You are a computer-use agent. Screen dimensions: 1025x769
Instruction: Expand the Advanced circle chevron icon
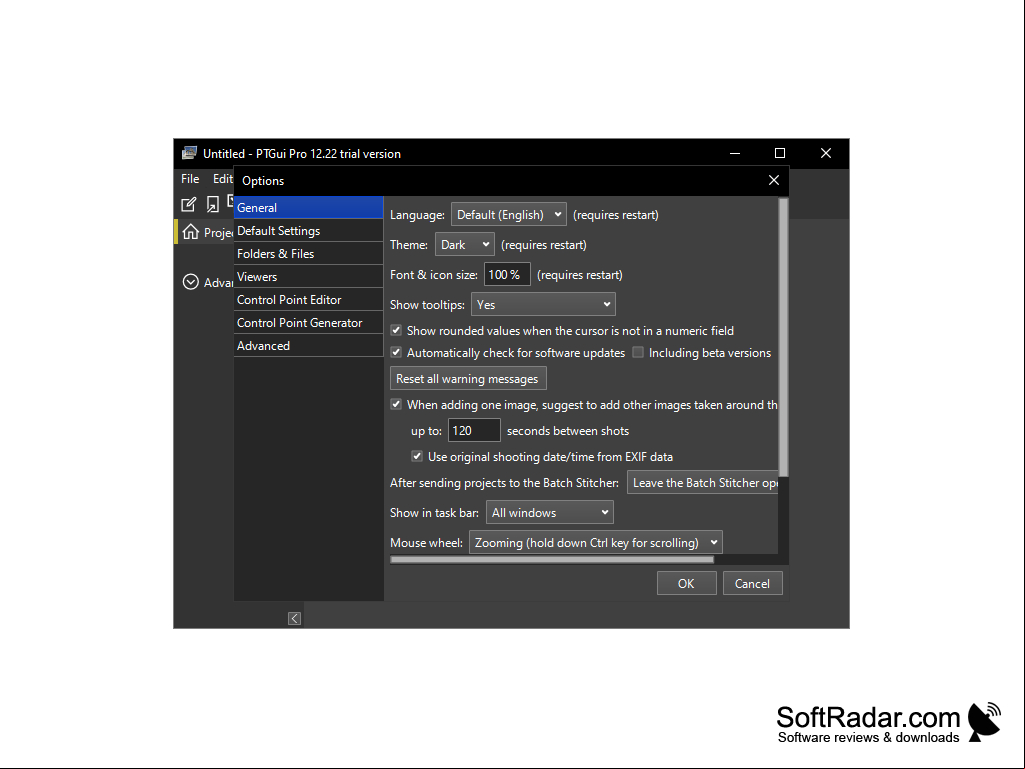(x=190, y=282)
